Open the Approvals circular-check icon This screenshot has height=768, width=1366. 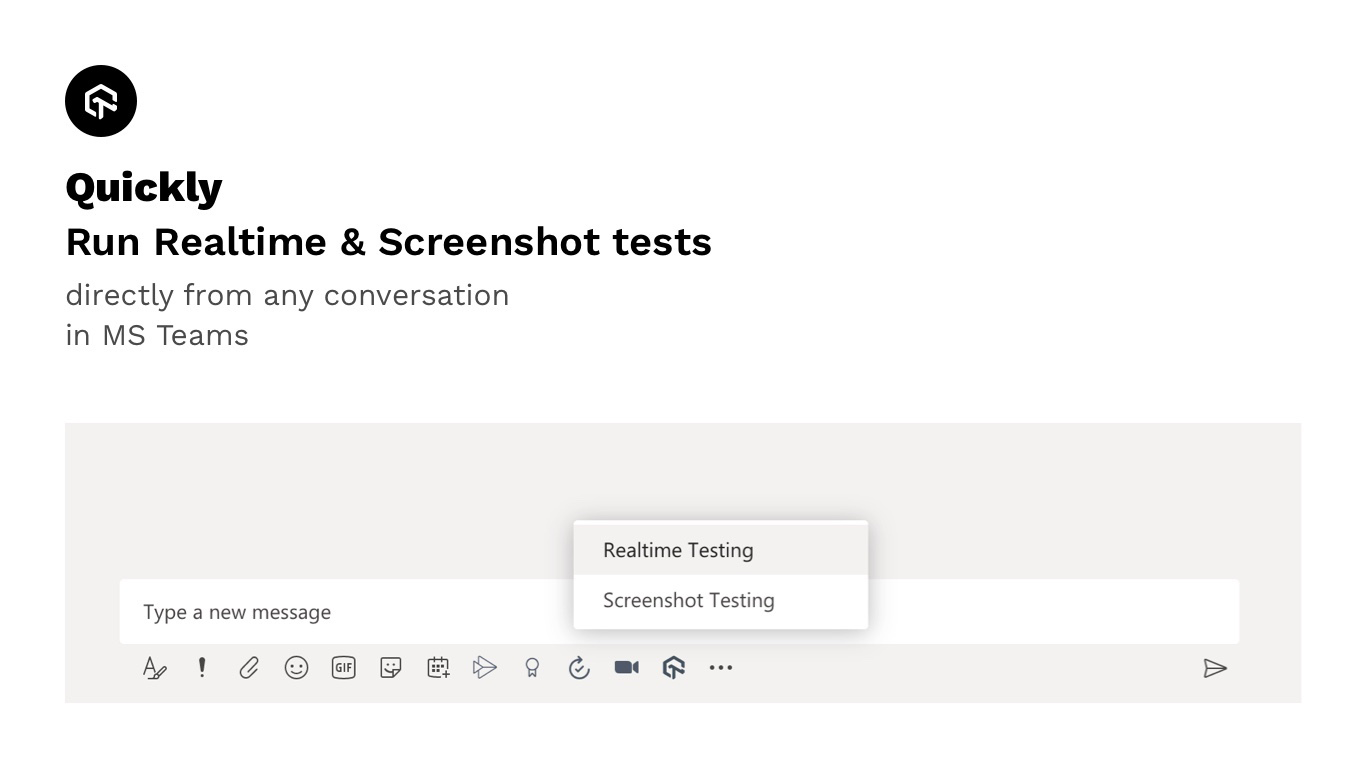point(579,668)
